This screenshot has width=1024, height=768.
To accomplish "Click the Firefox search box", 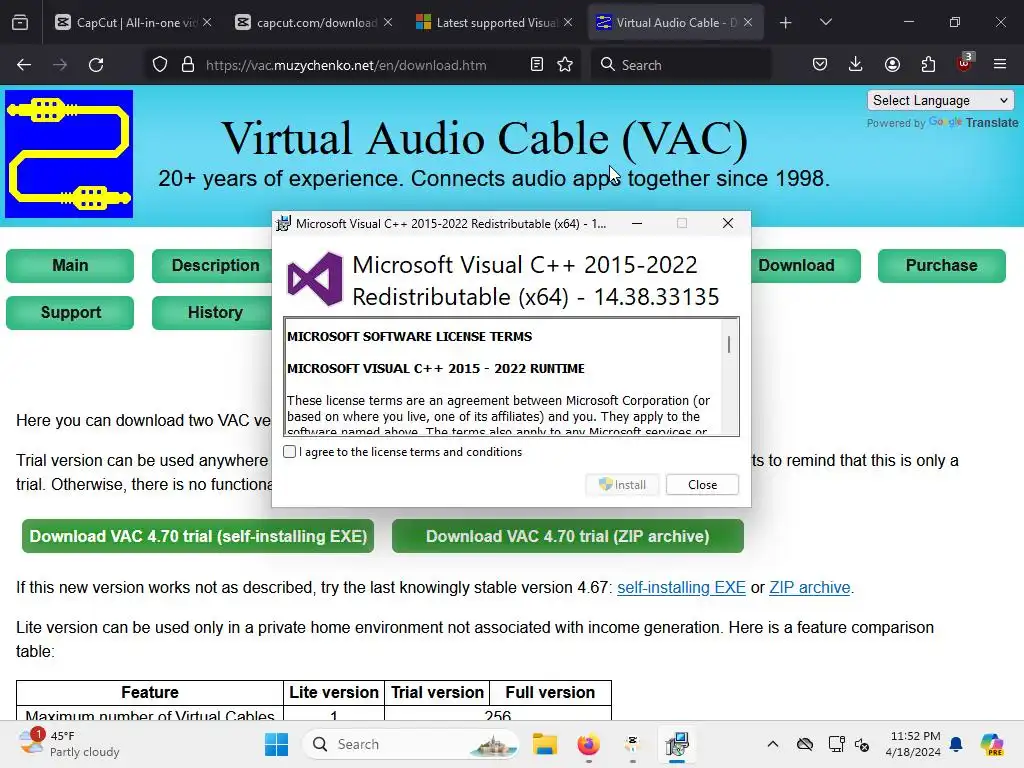I will point(680,65).
